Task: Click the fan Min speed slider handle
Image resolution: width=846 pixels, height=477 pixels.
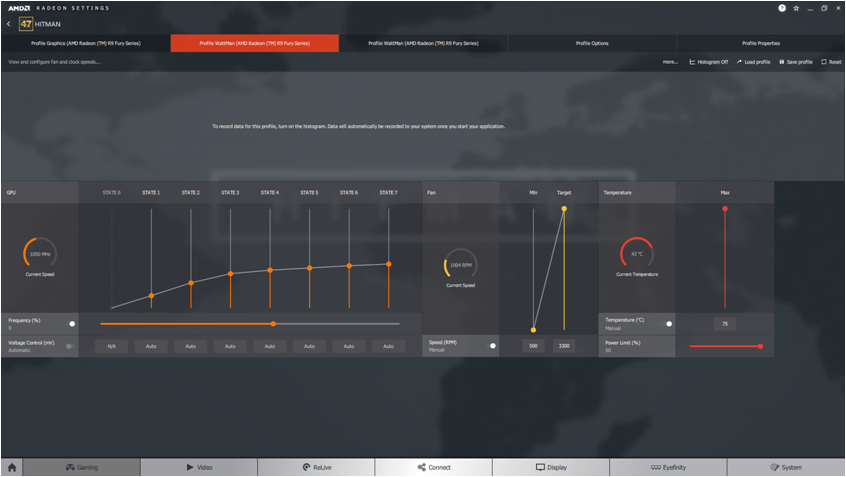Action: click(533, 330)
